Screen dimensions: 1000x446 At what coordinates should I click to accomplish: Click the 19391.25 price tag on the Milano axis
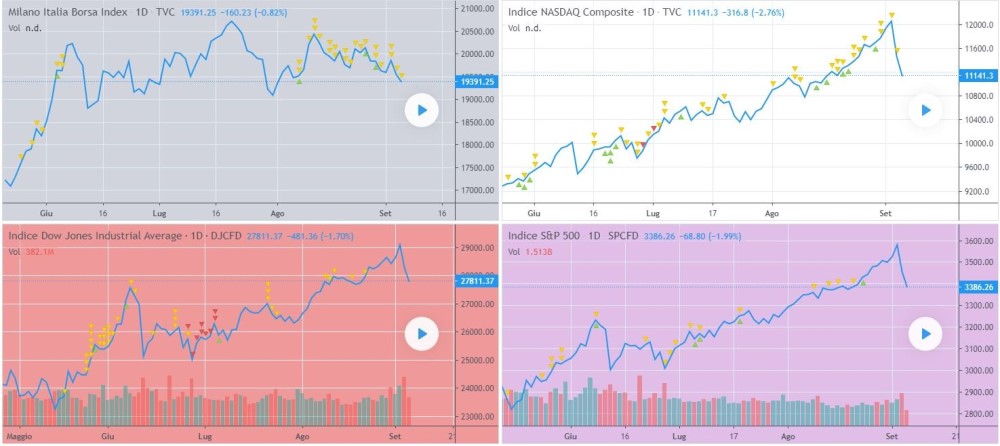click(477, 82)
